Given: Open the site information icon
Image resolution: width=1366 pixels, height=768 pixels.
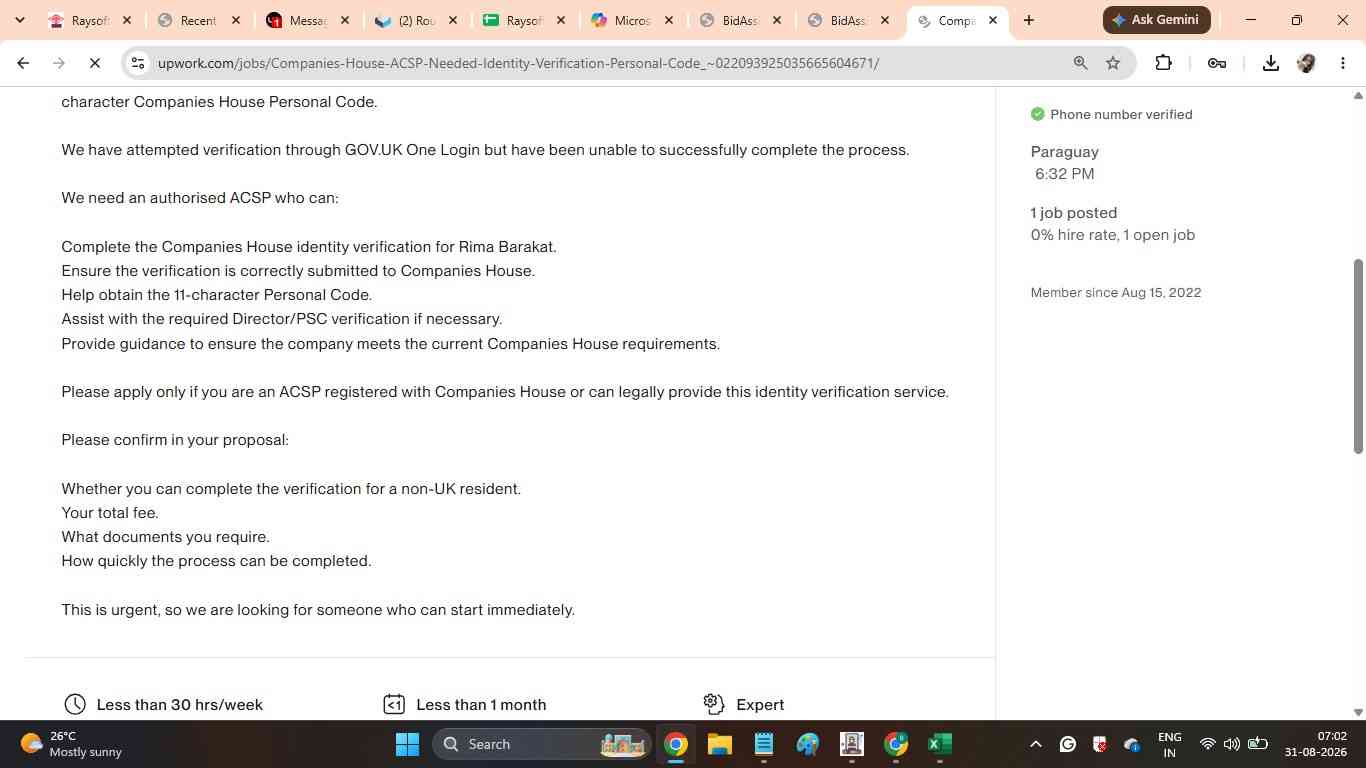Looking at the screenshot, I should 138,63.
